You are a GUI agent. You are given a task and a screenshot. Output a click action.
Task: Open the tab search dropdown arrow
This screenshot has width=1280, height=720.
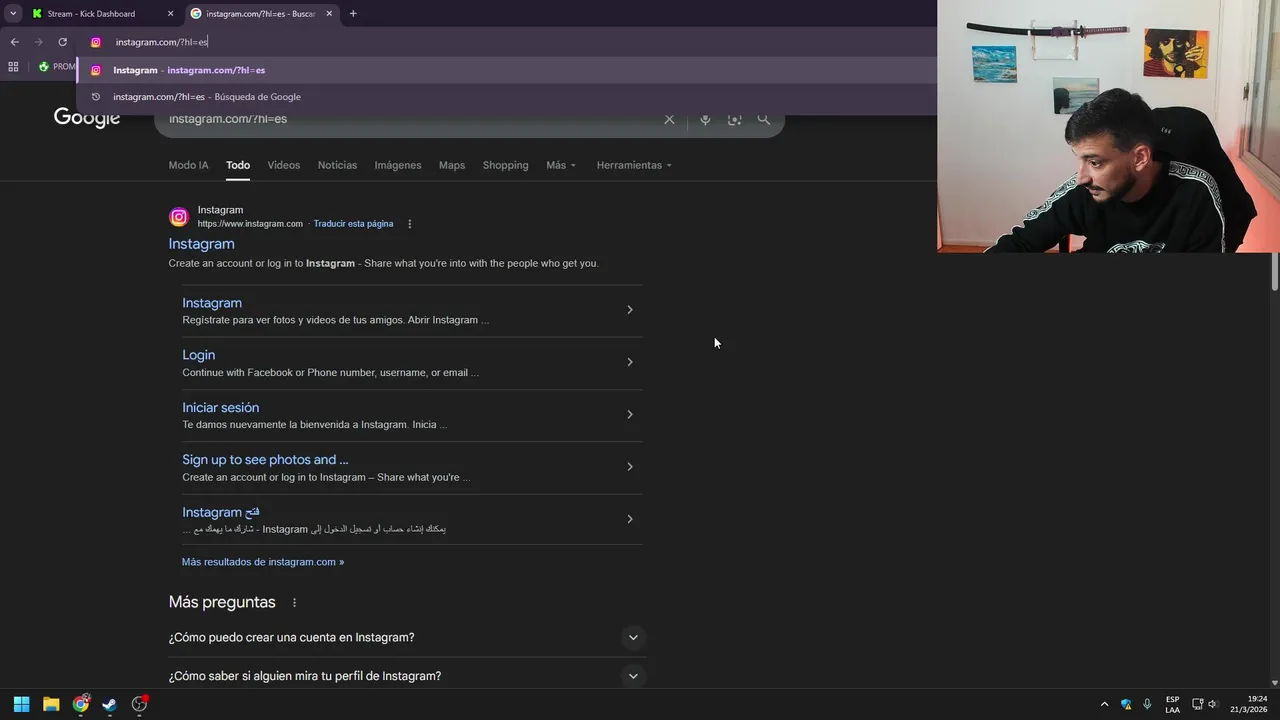pyautogui.click(x=13, y=13)
